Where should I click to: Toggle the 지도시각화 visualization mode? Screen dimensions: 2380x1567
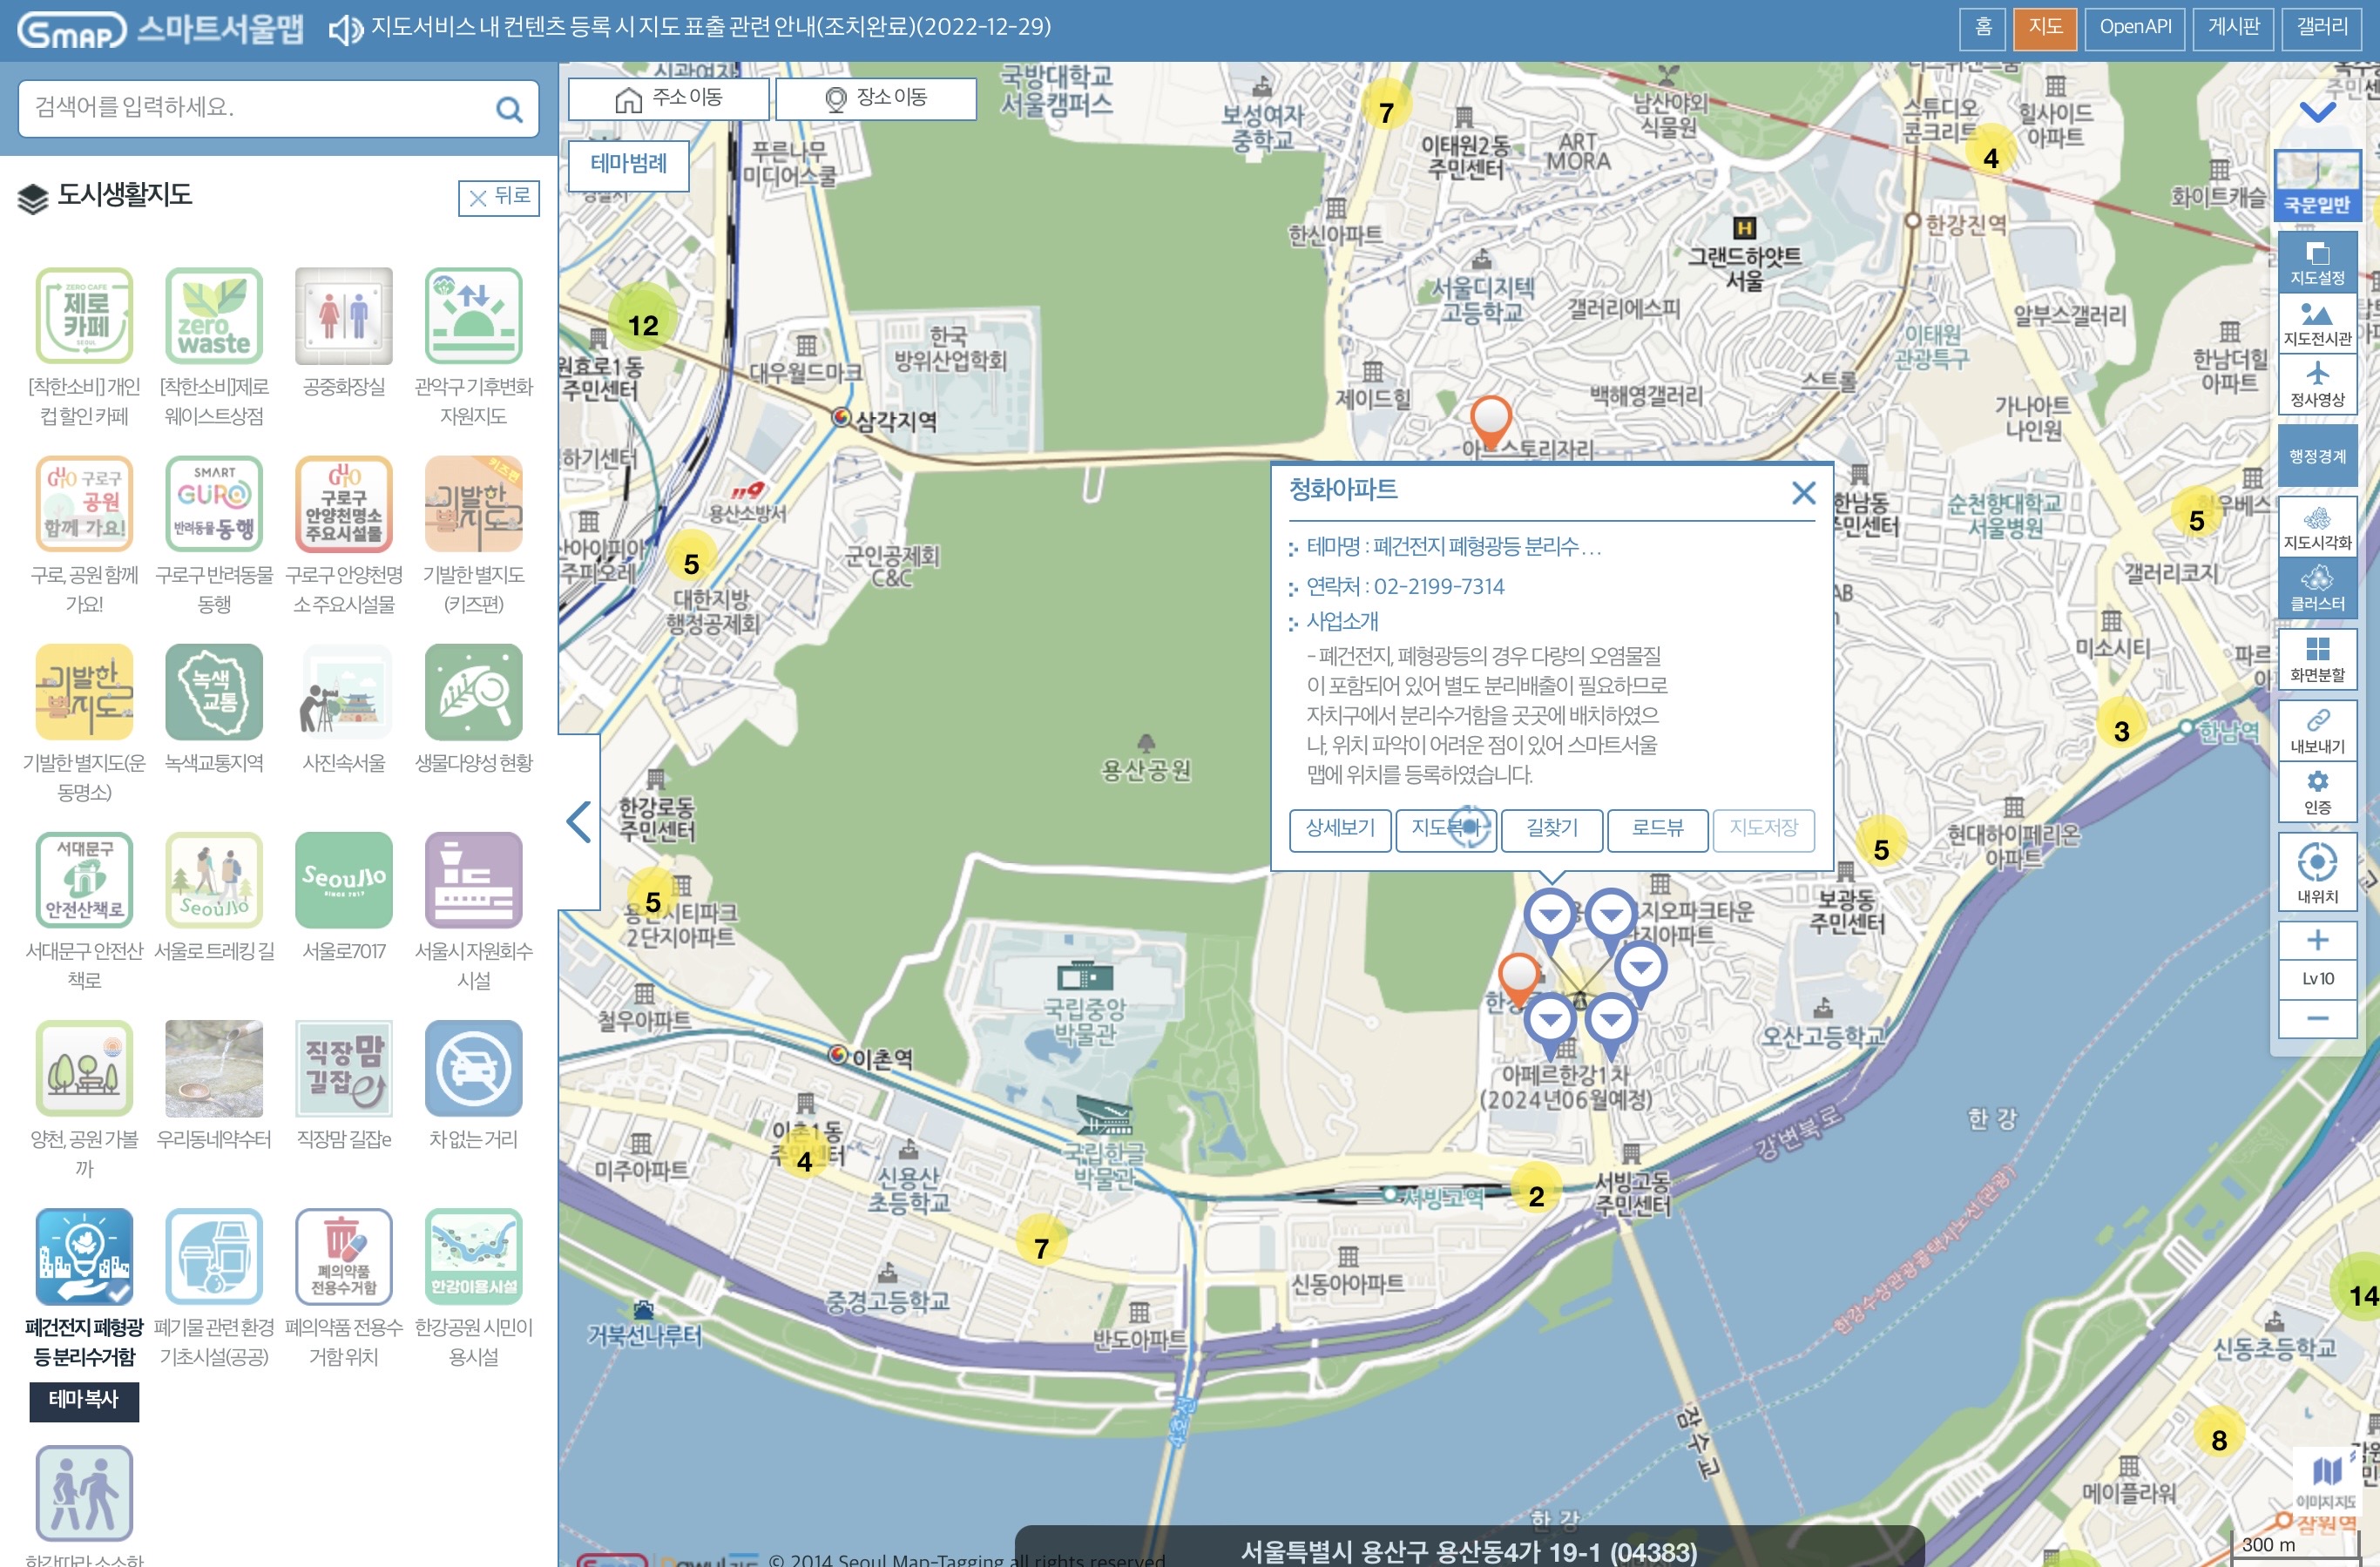[x=2317, y=527]
